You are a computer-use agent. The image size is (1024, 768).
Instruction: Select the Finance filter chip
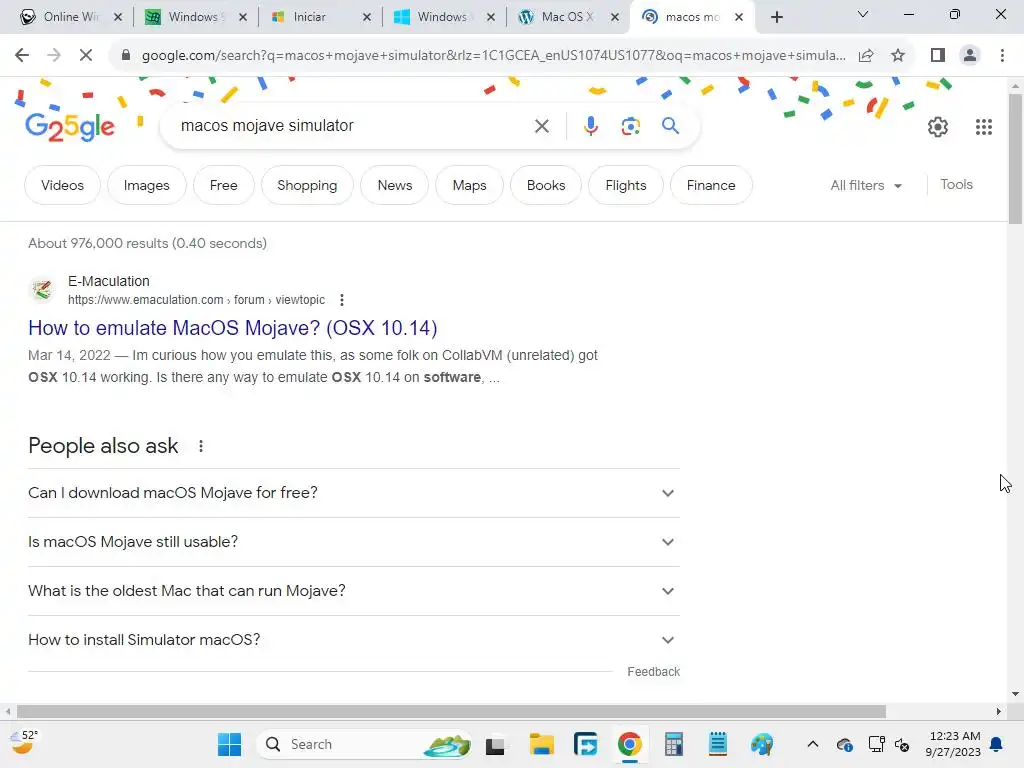pos(711,185)
